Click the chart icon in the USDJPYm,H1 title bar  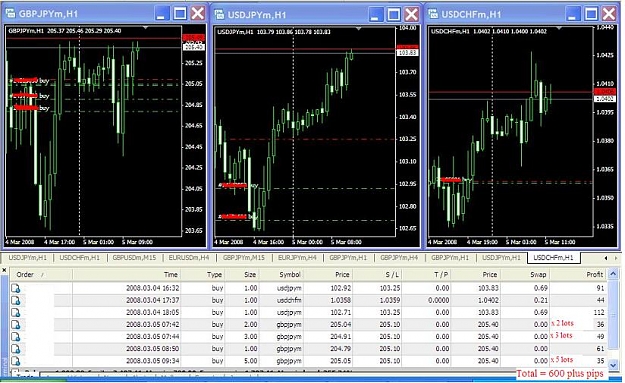tap(219, 15)
